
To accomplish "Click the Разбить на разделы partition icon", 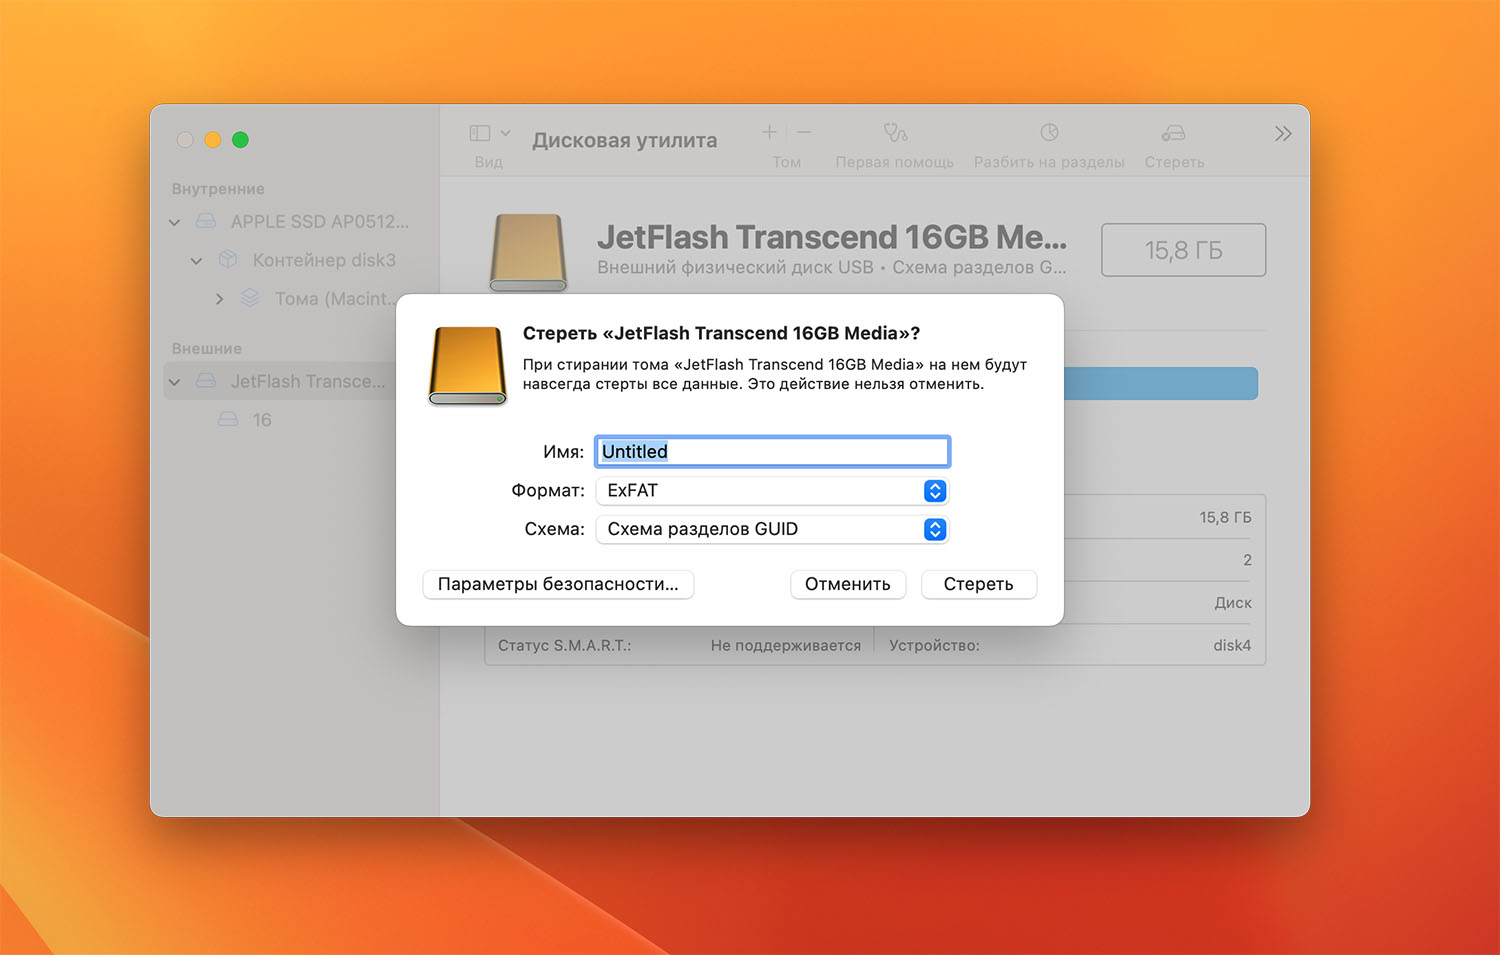I will (x=1049, y=132).
